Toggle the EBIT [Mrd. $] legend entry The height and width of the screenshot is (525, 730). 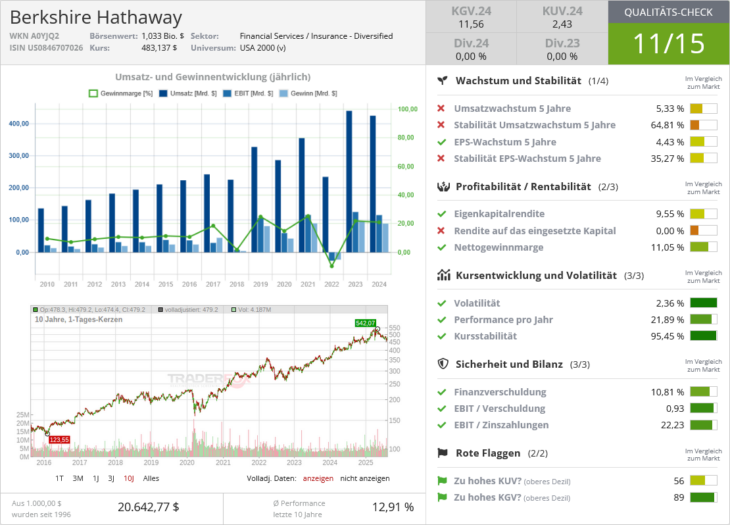248,94
